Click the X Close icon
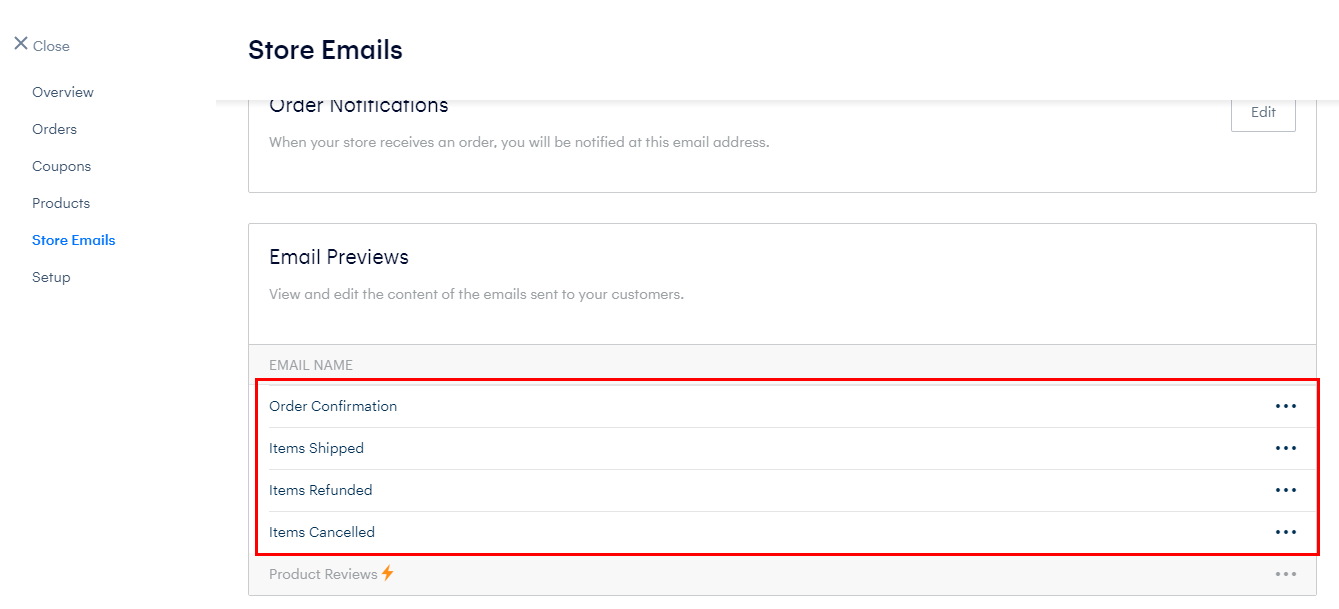1339x609 pixels. coord(20,44)
